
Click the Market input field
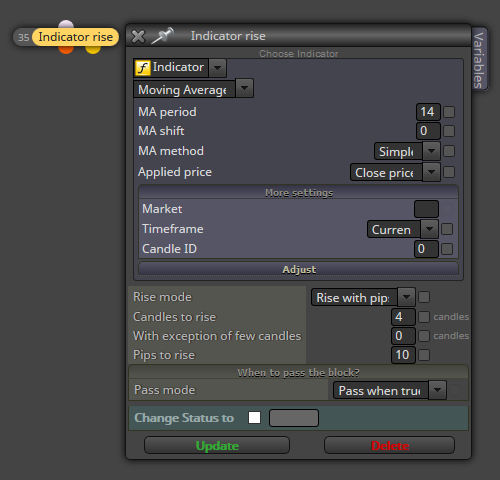pos(426,209)
